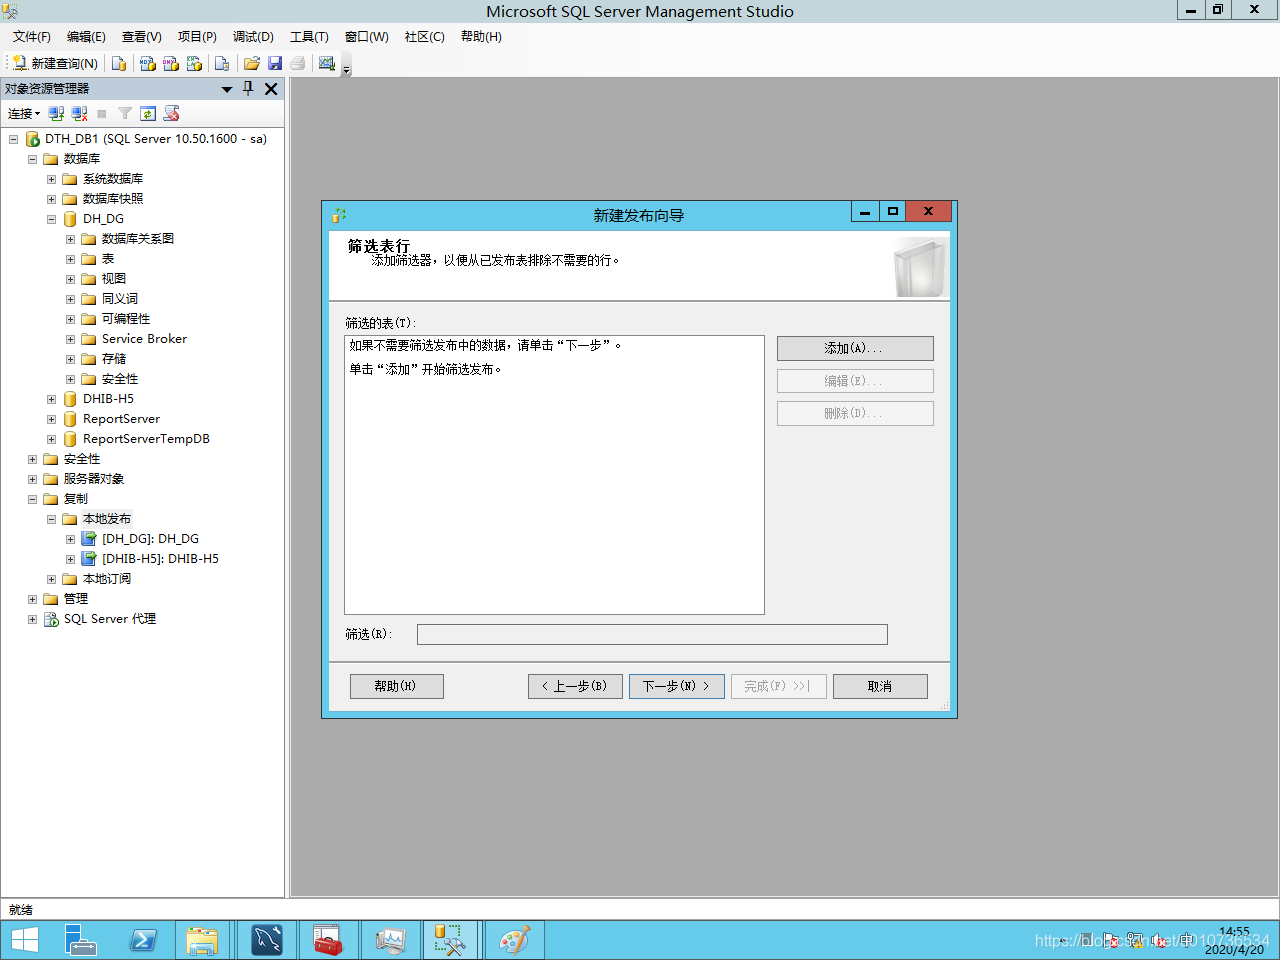Expand the 数据库快照 folder
The height and width of the screenshot is (960, 1280).
[51, 199]
